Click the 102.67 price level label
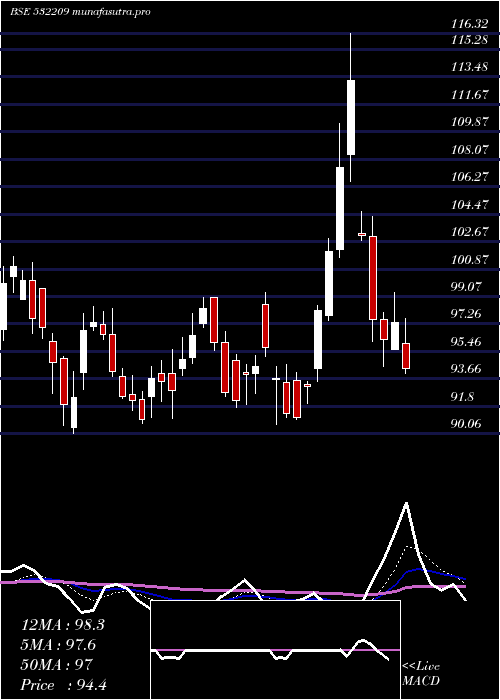The width and height of the screenshot is (500, 700). pos(469,232)
